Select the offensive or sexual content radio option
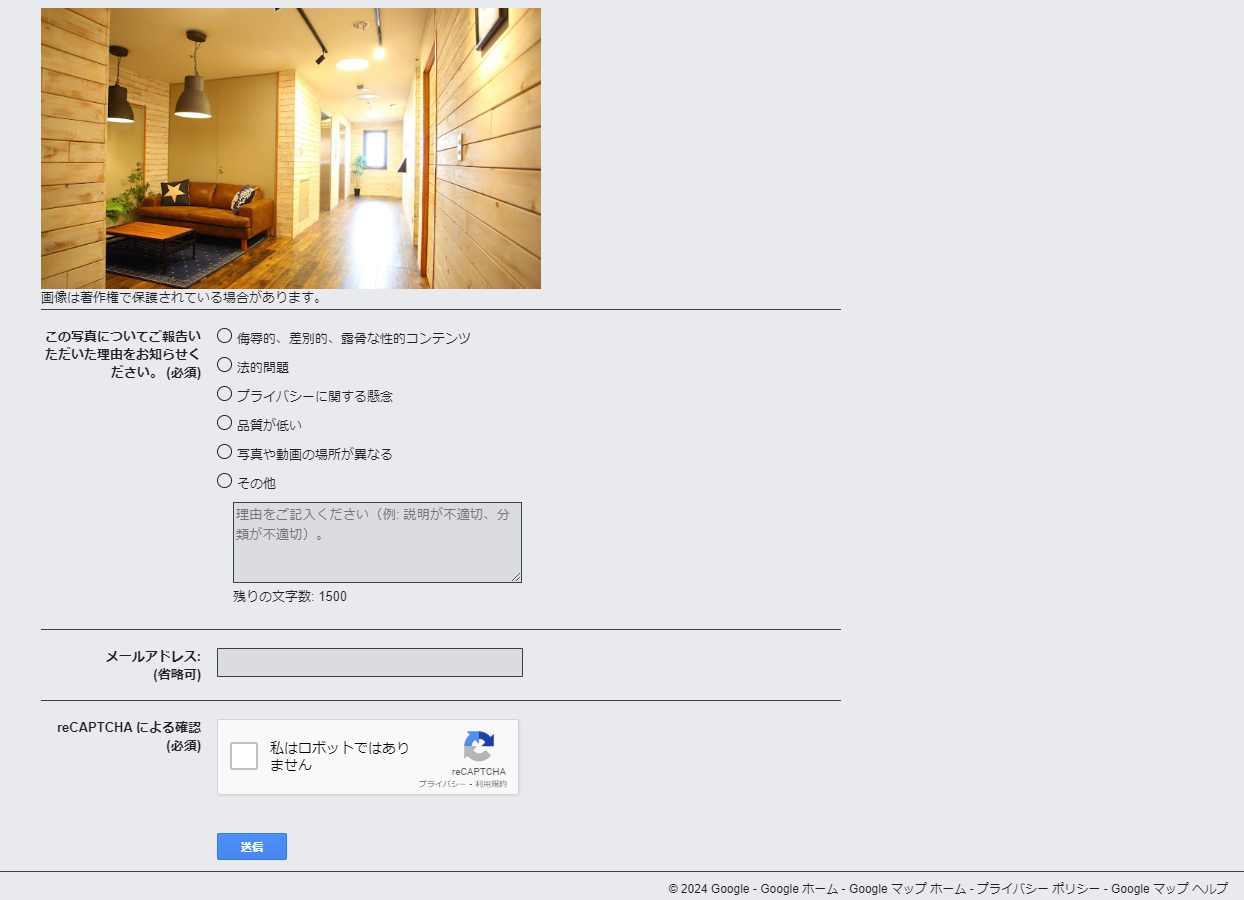1244x900 pixels. pos(224,336)
